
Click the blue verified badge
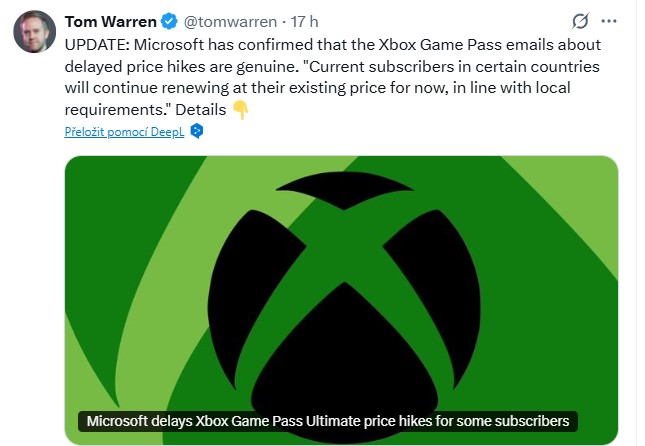point(168,21)
